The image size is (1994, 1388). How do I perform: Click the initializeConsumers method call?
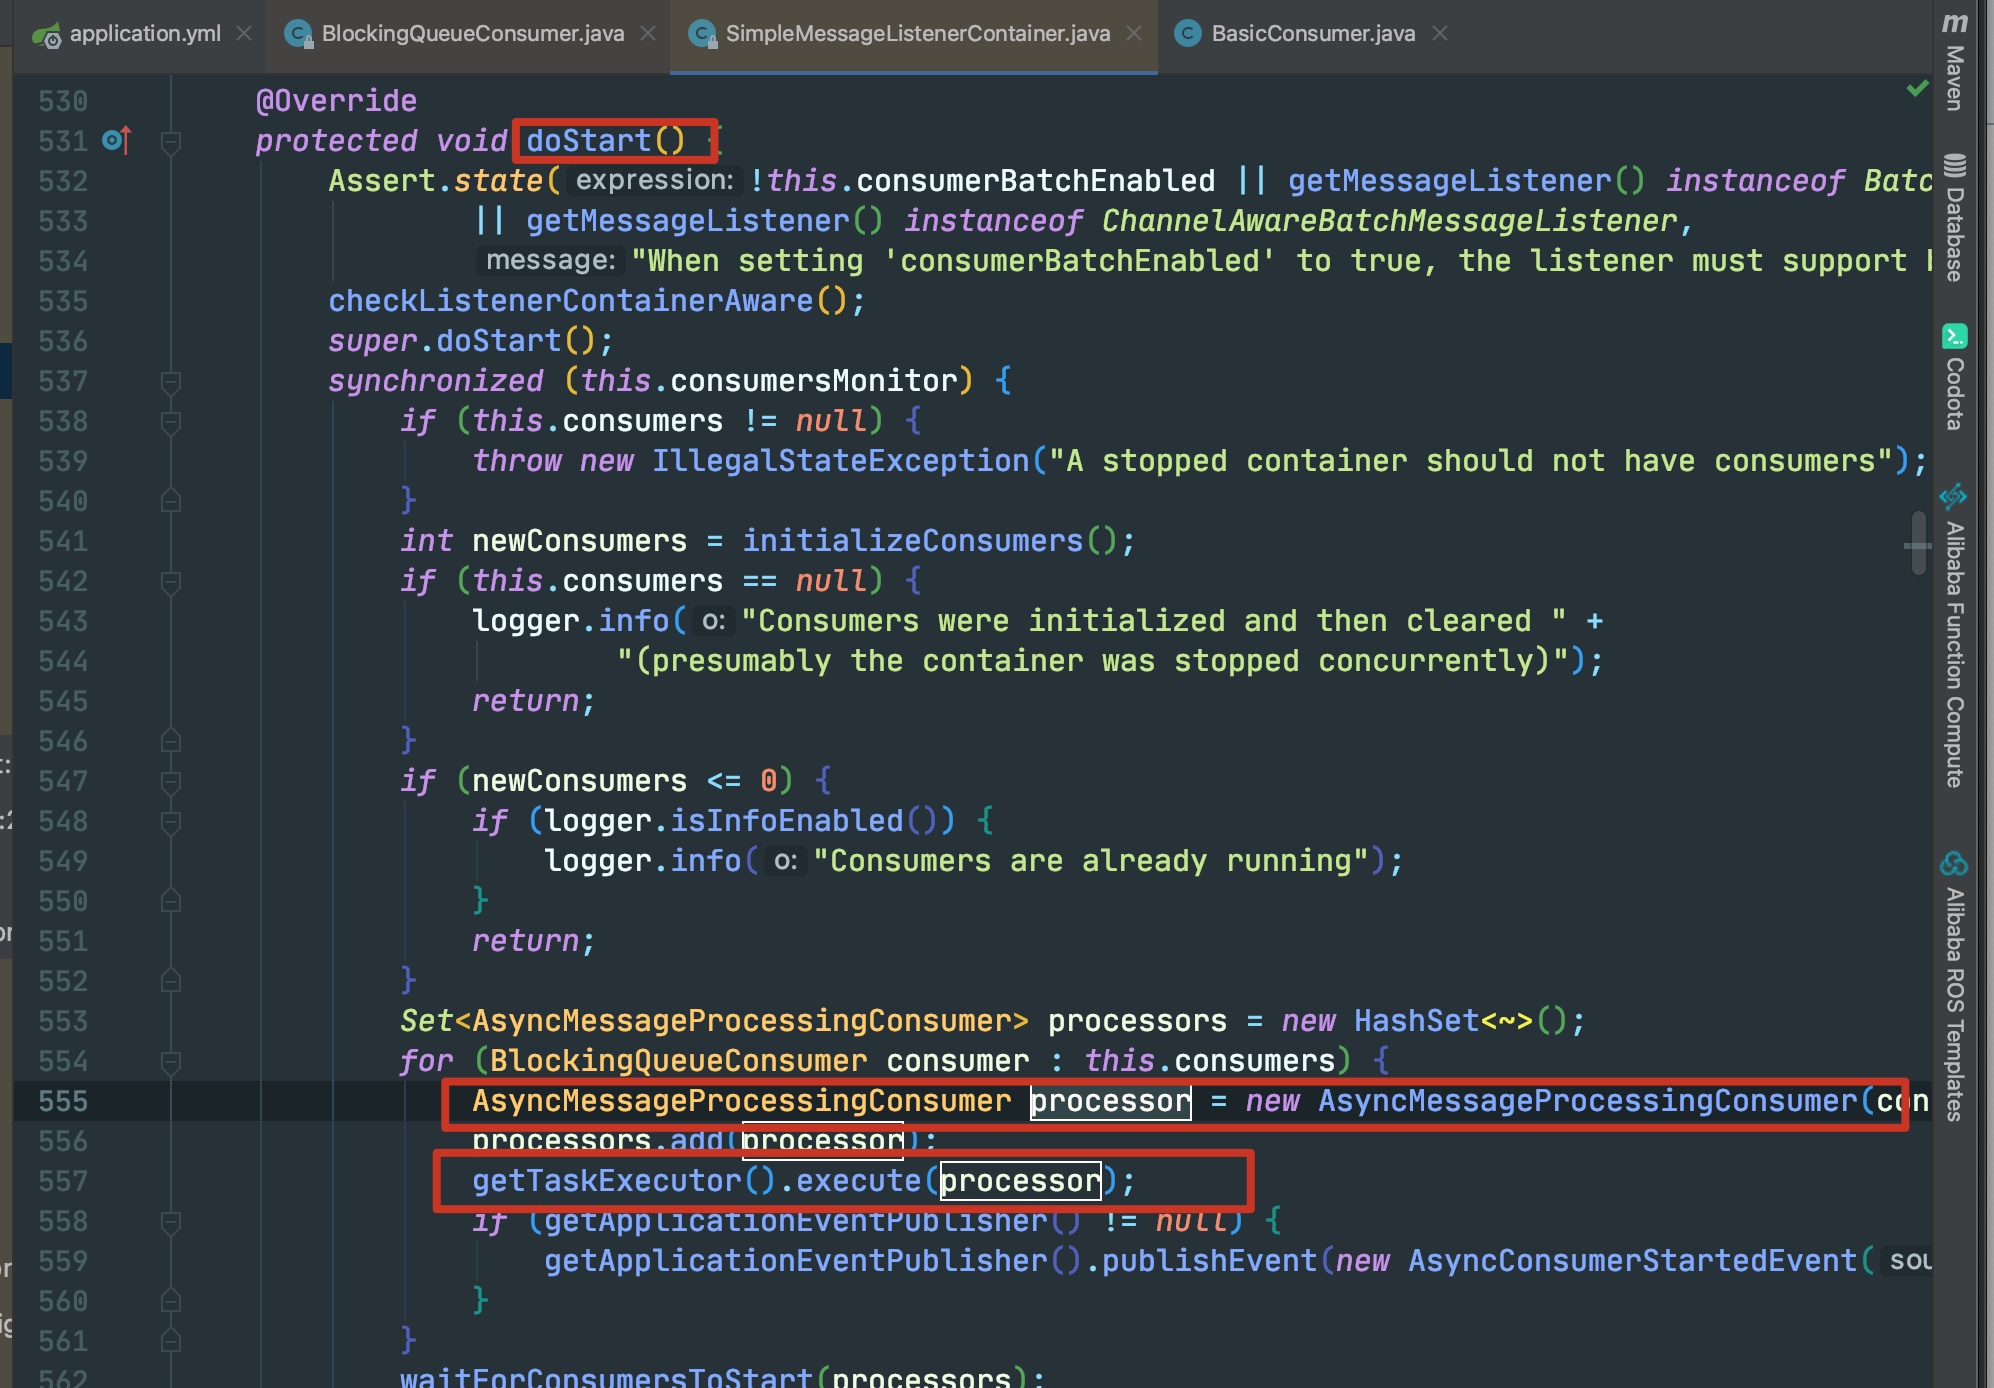pyautogui.click(x=912, y=541)
